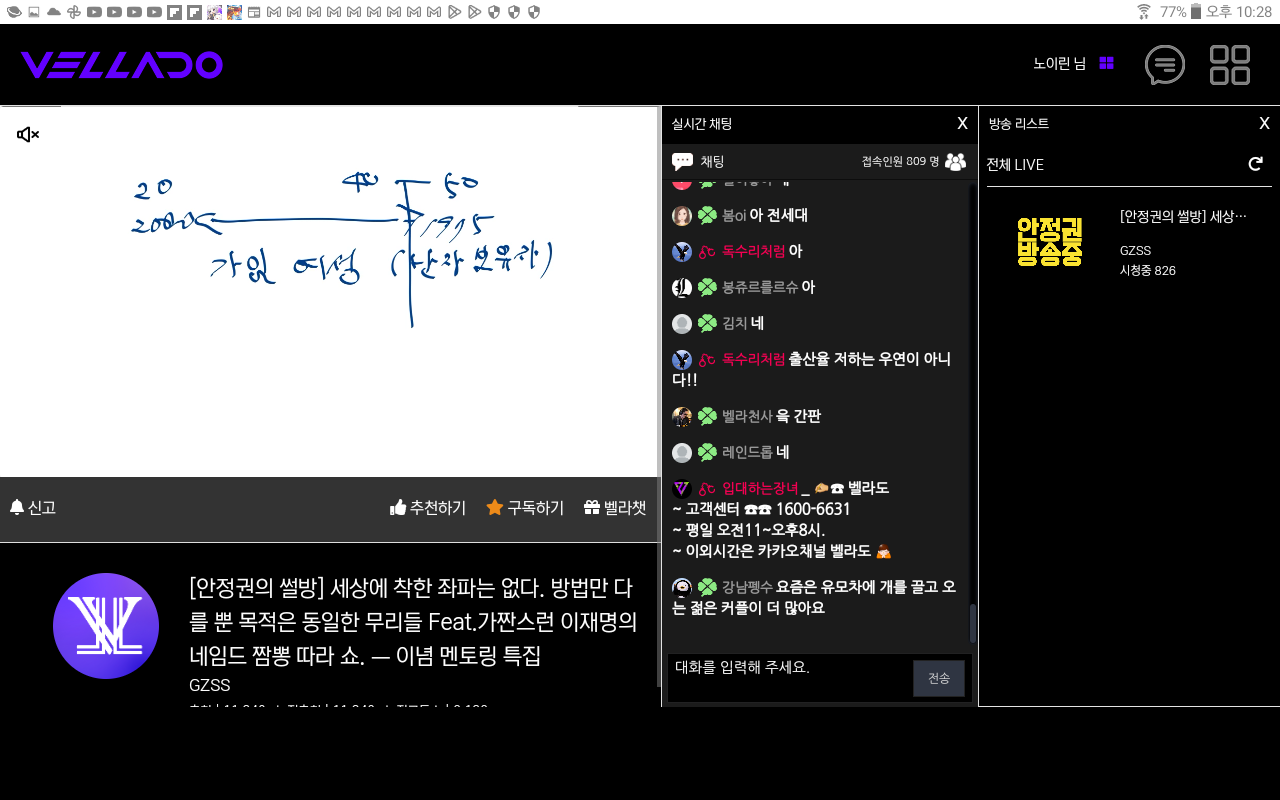Focus the 대화를 입력해 주세요 chat input

(789, 678)
